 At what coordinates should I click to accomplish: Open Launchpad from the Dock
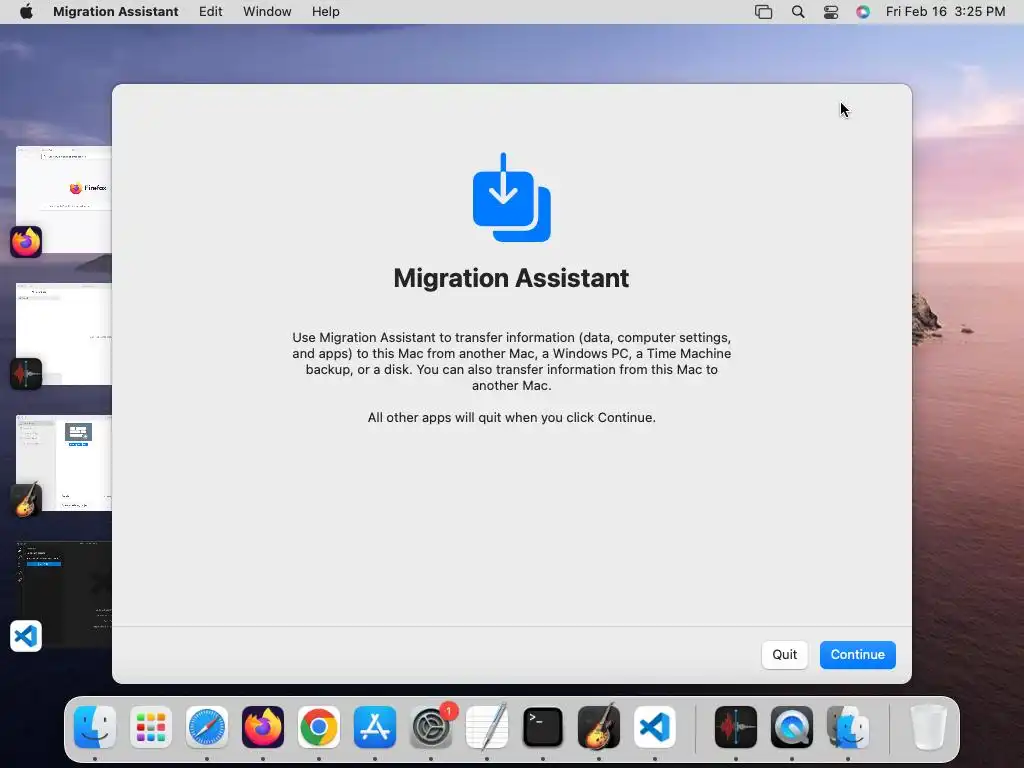point(151,727)
